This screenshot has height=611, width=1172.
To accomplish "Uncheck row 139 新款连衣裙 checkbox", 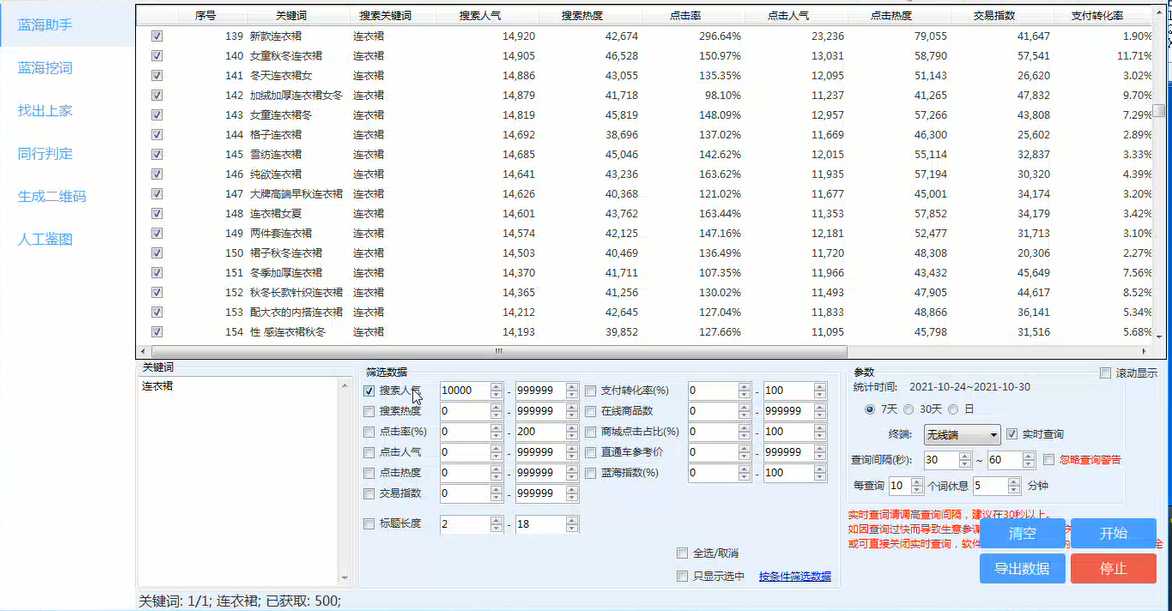I will pos(156,36).
